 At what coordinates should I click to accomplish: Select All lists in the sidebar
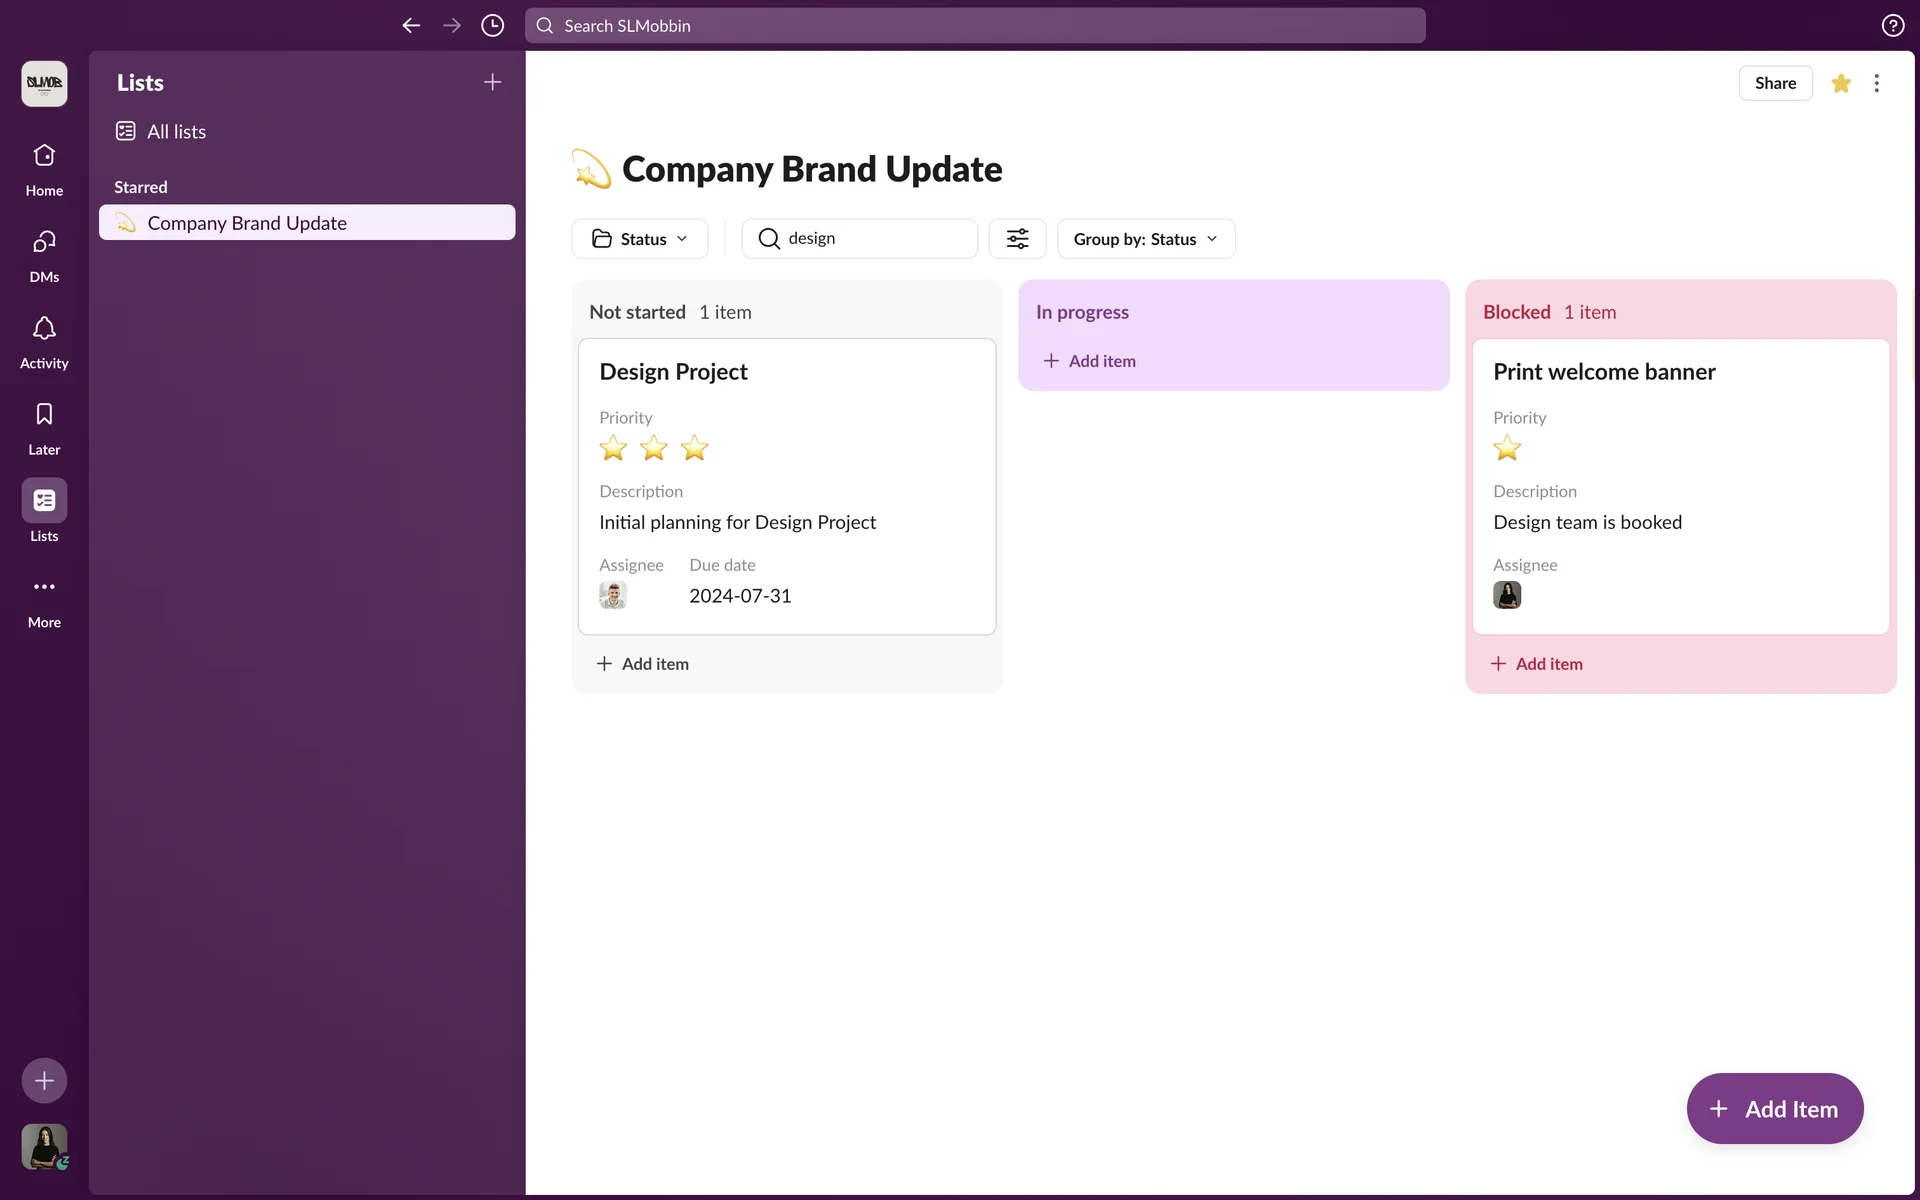coord(176,132)
